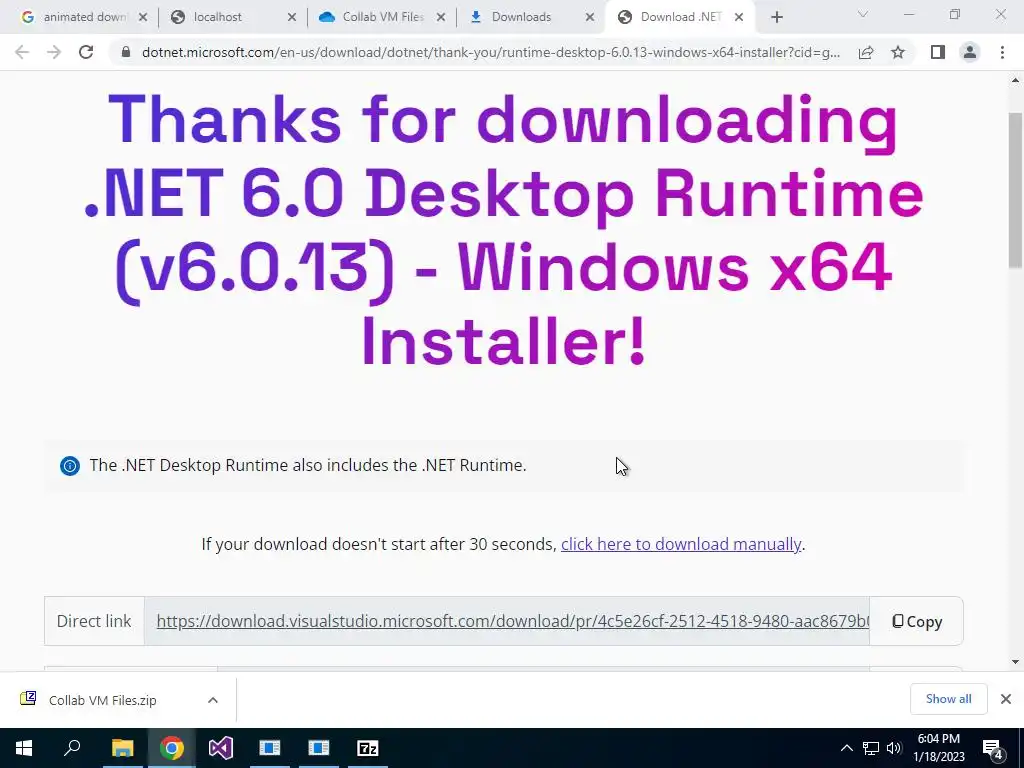Click the 'Thanks for downloading' heading
Image resolution: width=1024 pixels, height=768 pixels.
click(x=503, y=230)
